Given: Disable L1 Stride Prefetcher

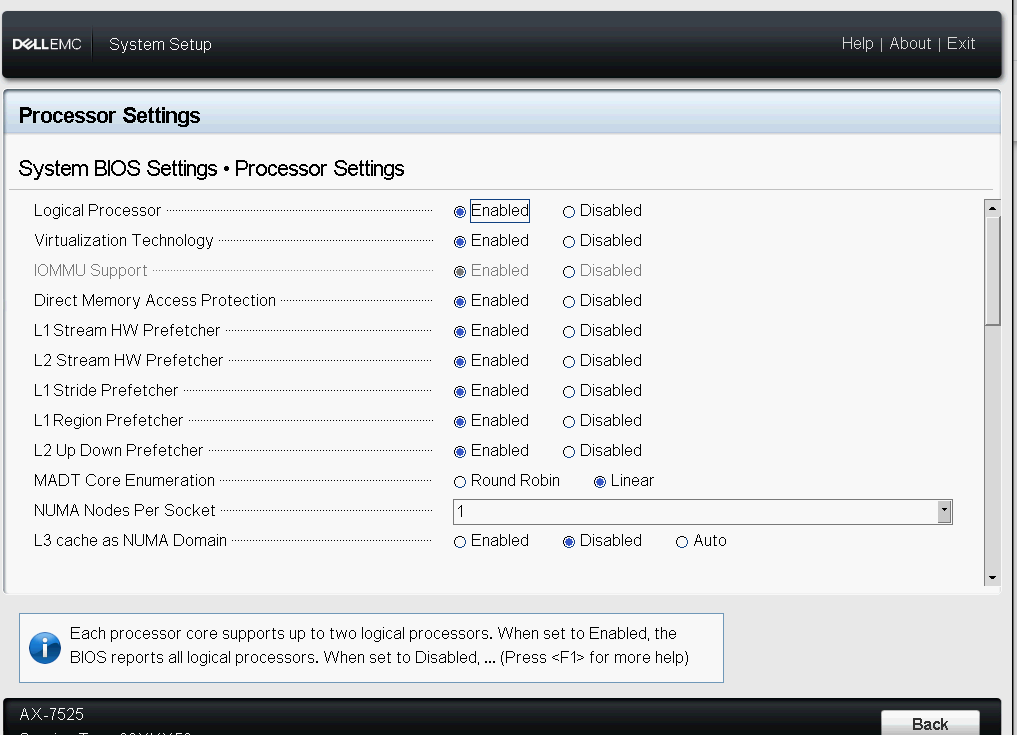Looking at the screenshot, I should (569, 392).
